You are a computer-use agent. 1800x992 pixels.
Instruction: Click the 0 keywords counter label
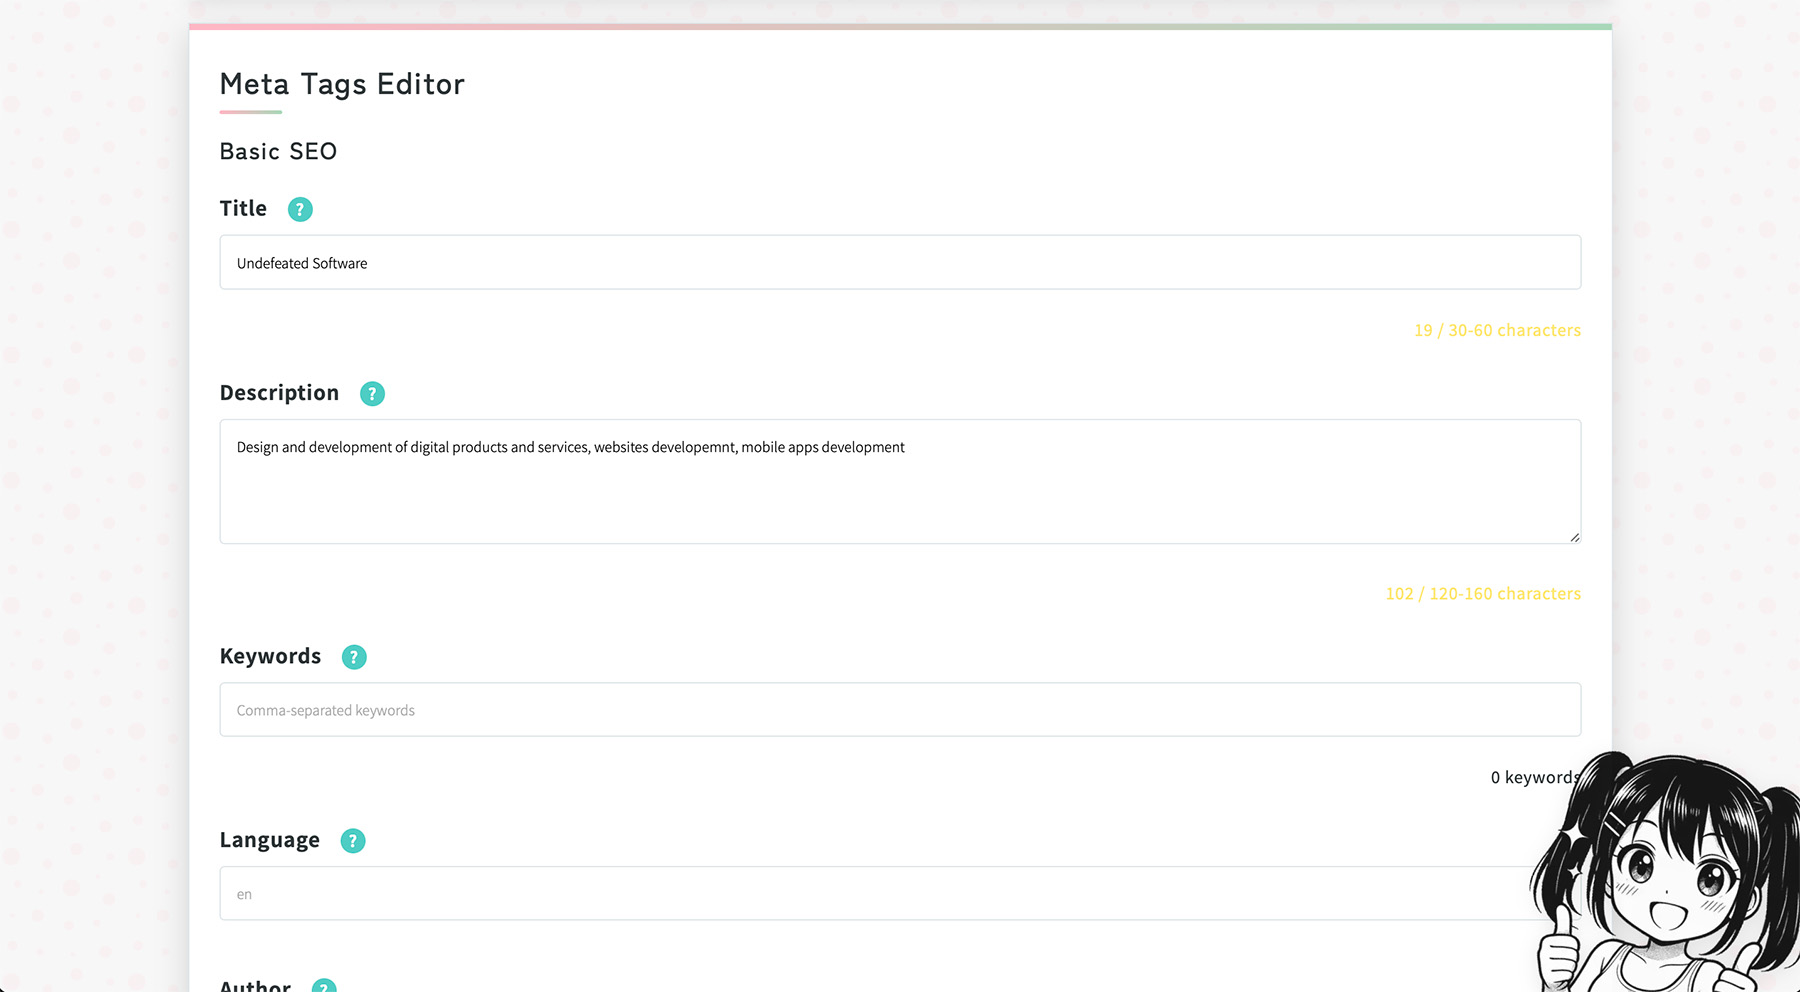[x=1532, y=777]
